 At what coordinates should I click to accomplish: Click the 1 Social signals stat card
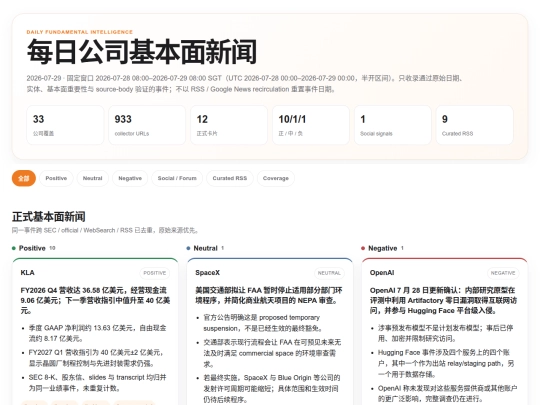(x=393, y=125)
